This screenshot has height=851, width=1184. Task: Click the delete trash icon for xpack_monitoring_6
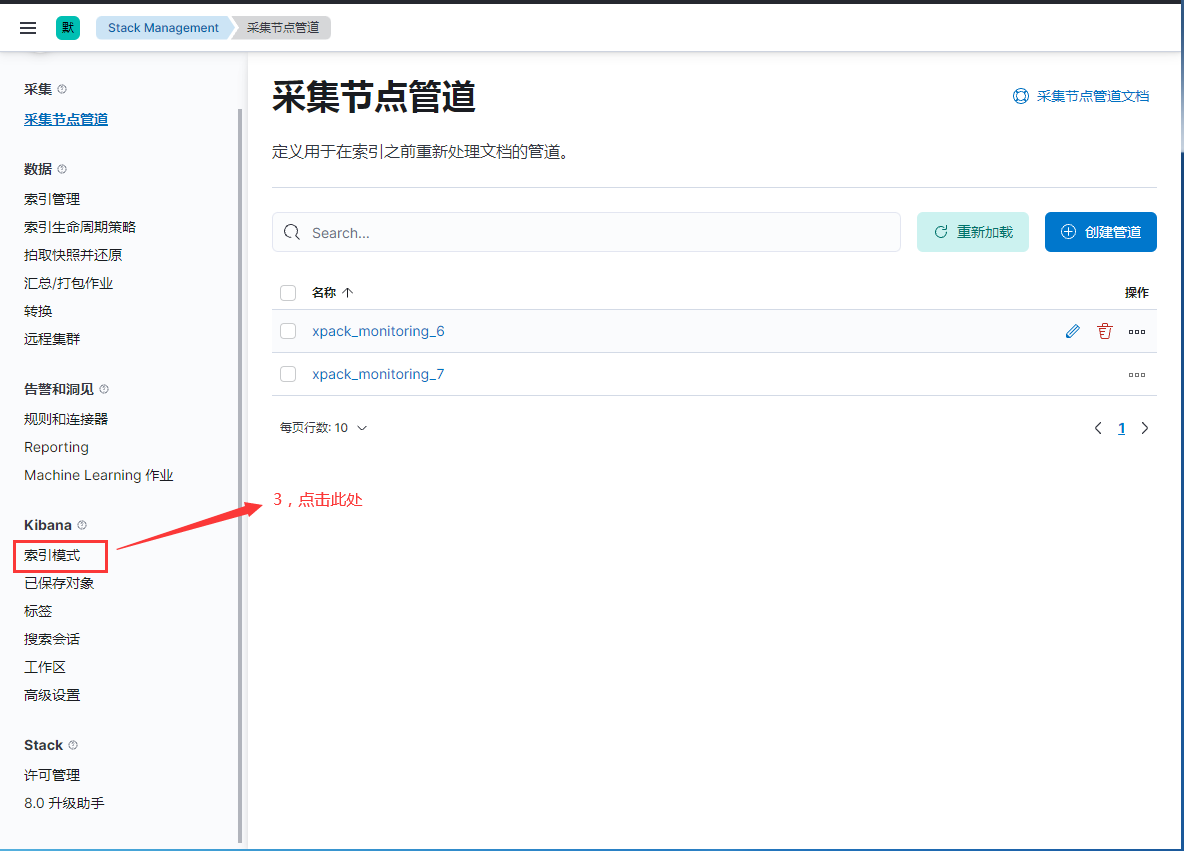(x=1104, y=330)
